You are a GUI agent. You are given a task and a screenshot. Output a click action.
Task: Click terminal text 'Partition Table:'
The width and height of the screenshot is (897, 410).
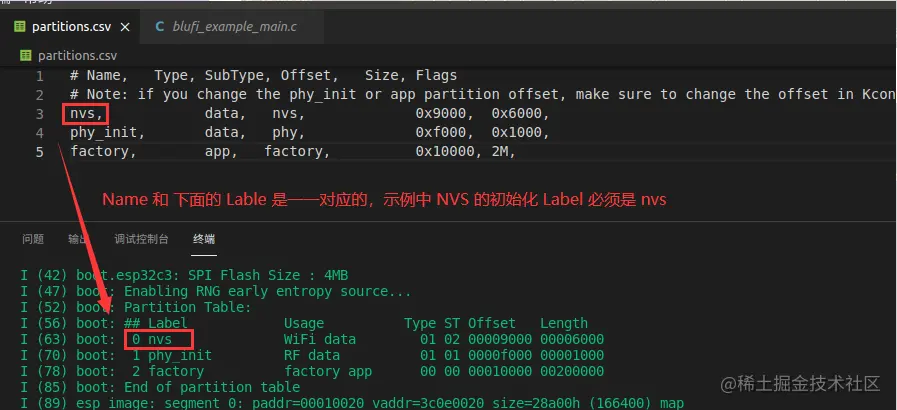point(188,307)
